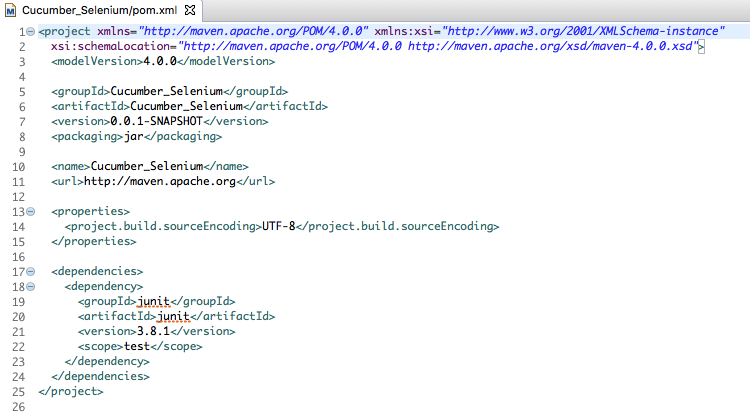This screenshot has width=750, height=420.
Task: Close the Cucumber_Selenium/pom.xml editor tab
Action: click(x=190, y=9)
